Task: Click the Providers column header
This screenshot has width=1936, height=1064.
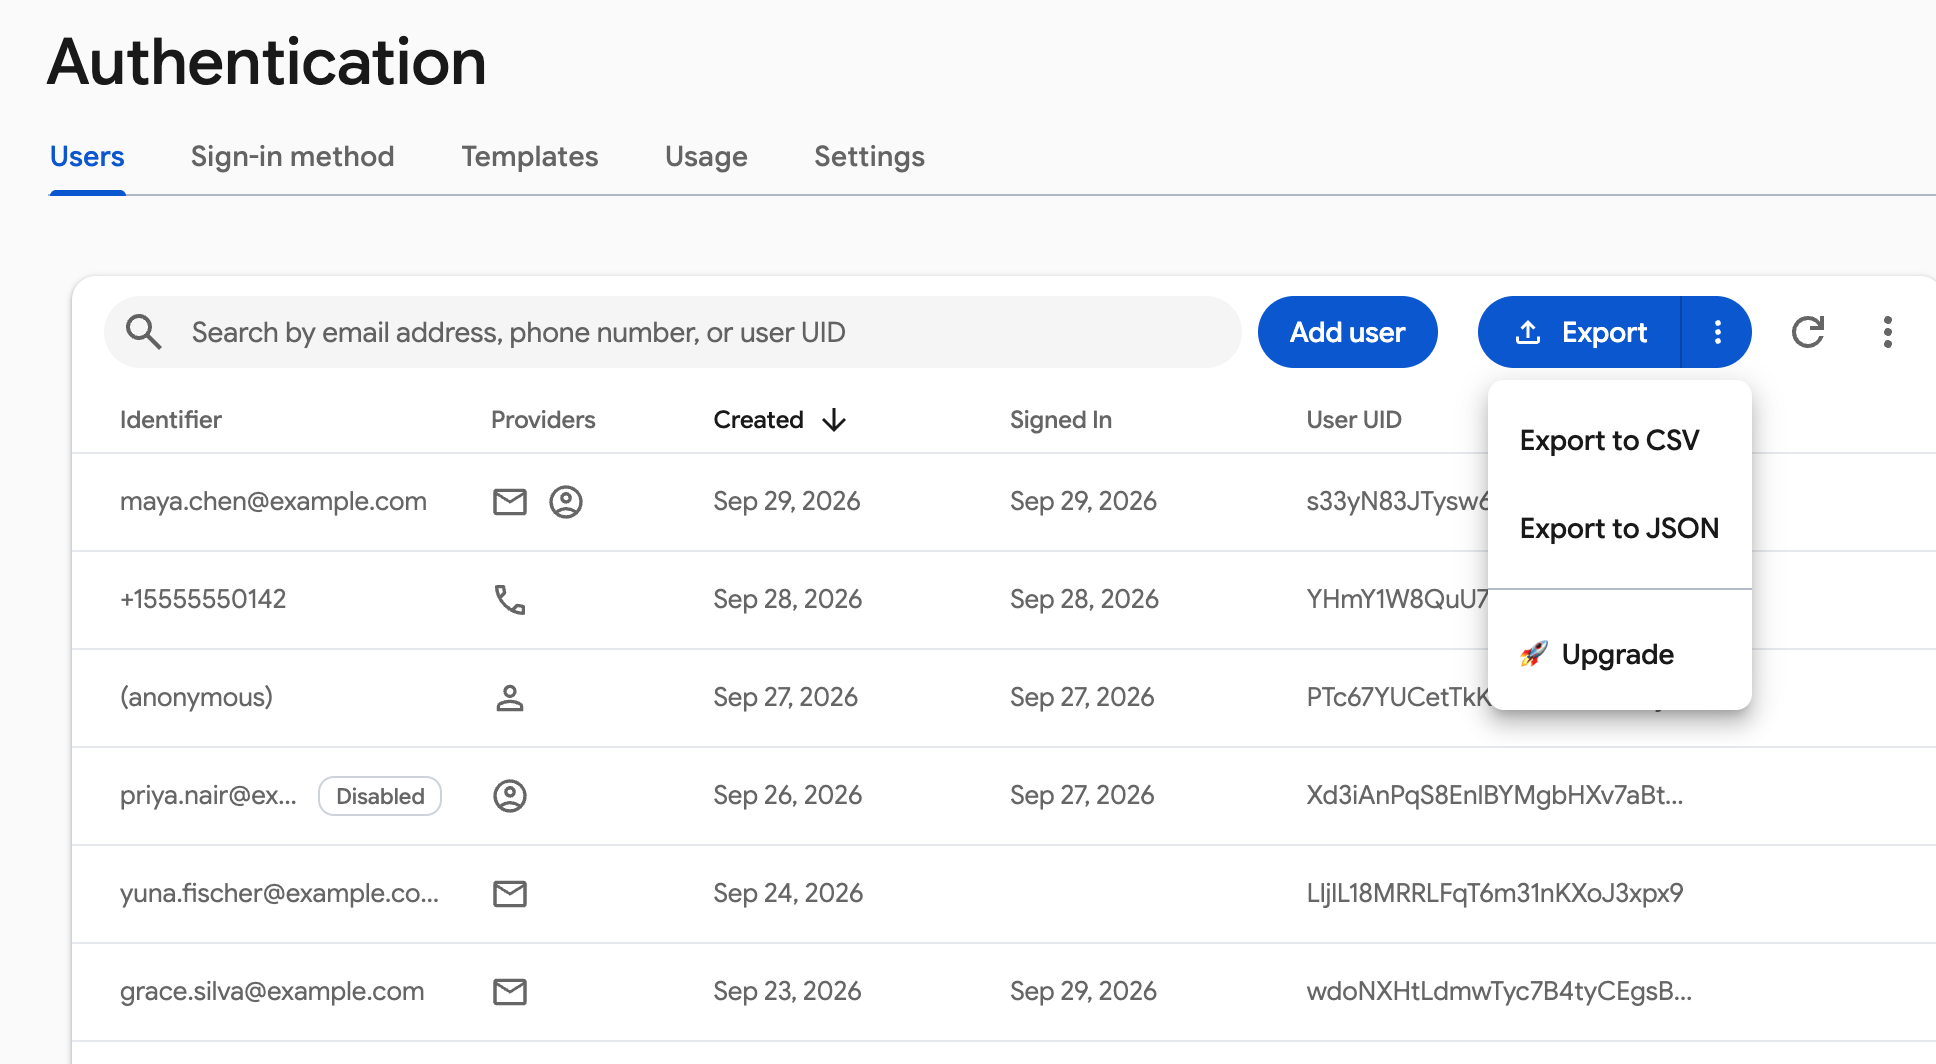Action: coord(543,420)
